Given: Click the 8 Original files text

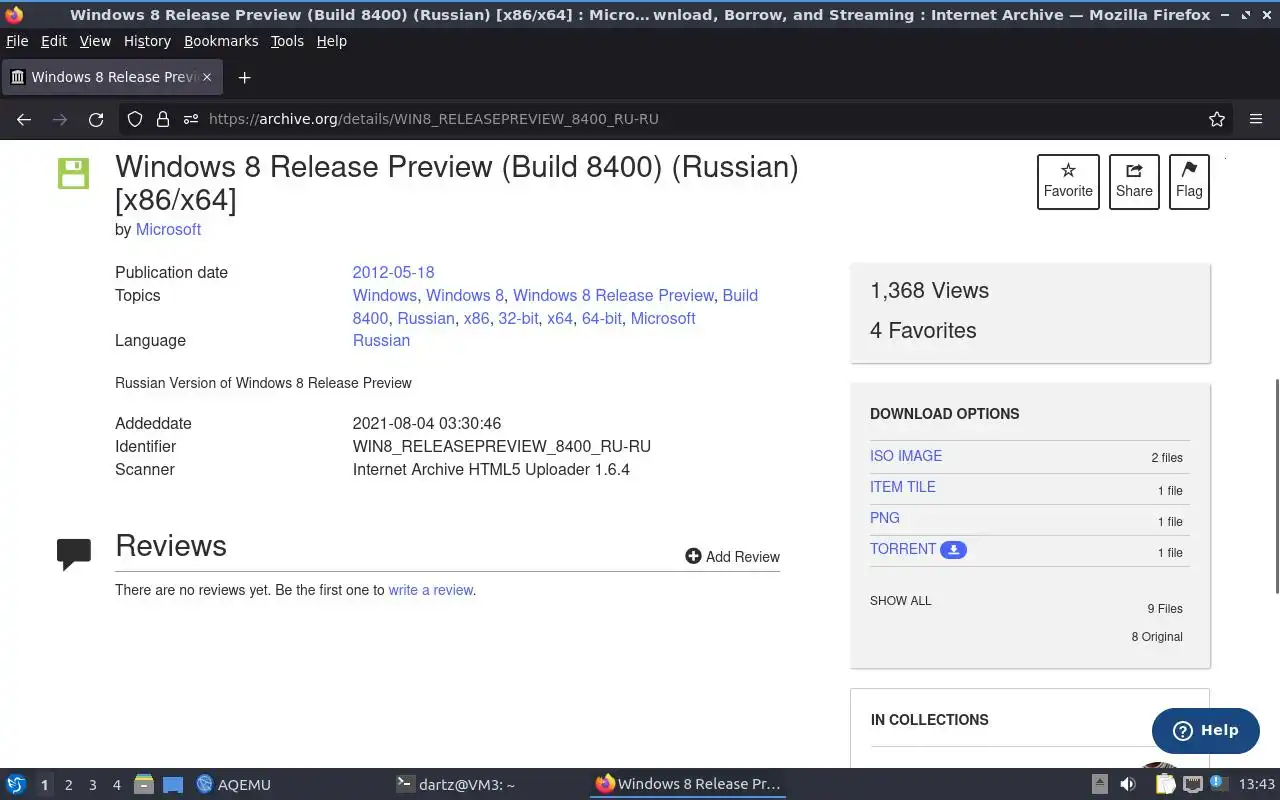Looking at the screenshot, I should 1157,637.
